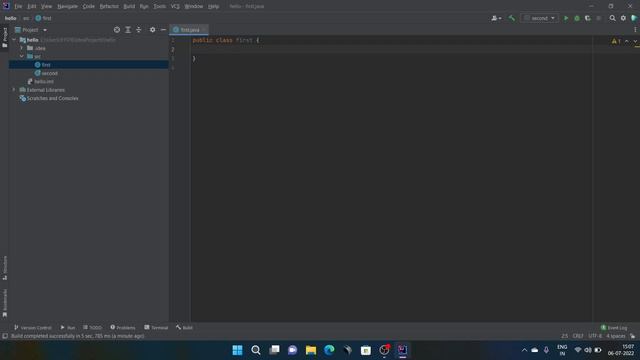This screenshot has width=640, height=360.
Task: Click the teal icon at the toolbar's right end
Action: [634, 18]
